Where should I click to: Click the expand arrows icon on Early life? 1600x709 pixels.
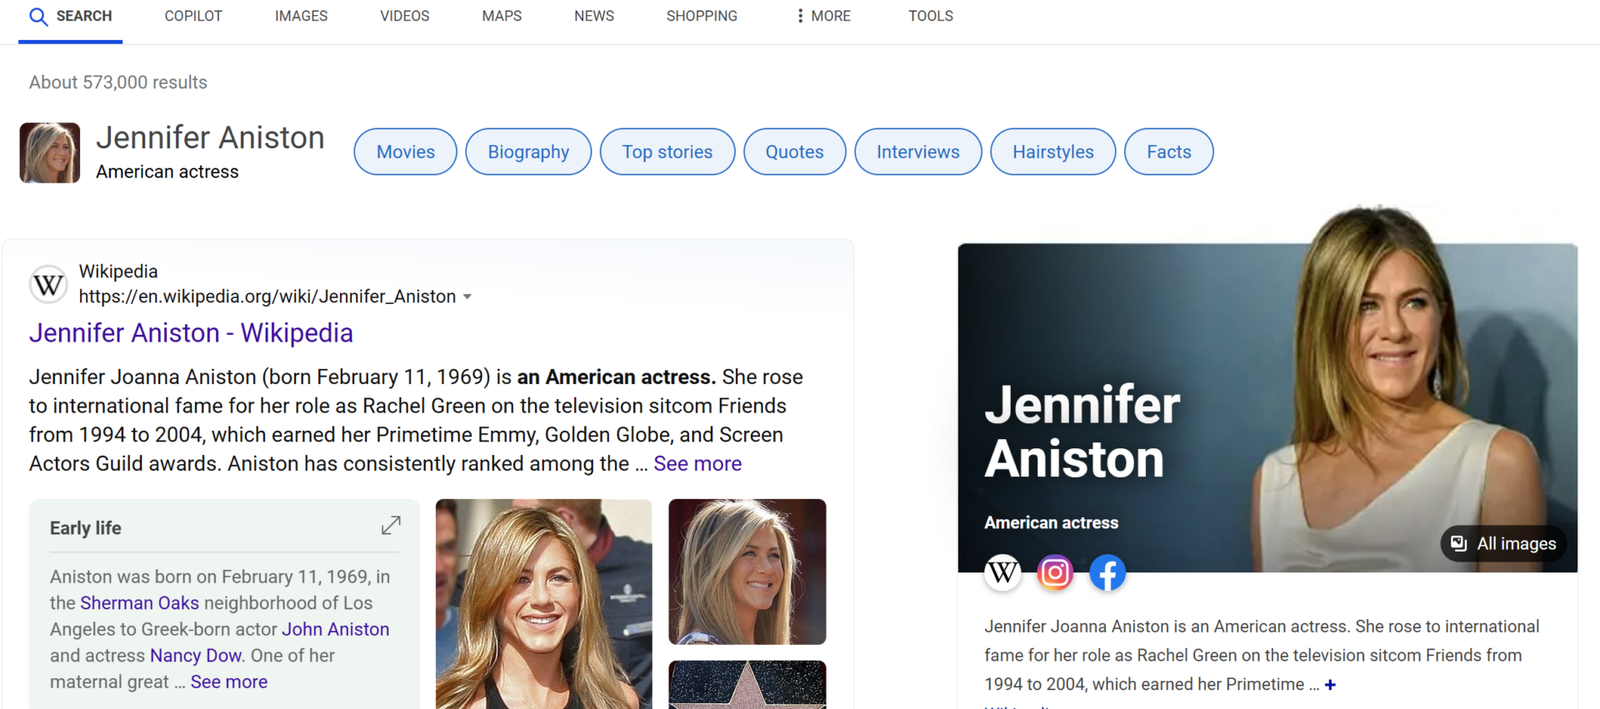391,526
